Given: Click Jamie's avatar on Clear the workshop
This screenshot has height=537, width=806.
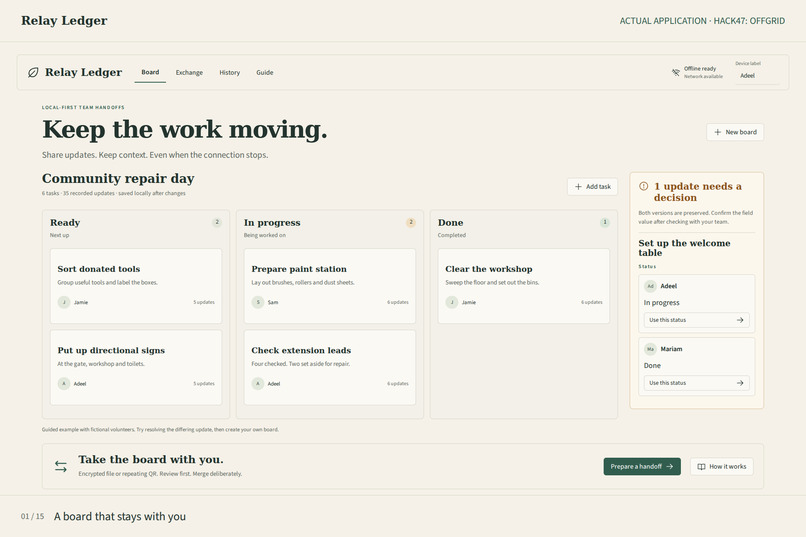Looking at the screenshot, I should tap(451, 302).
